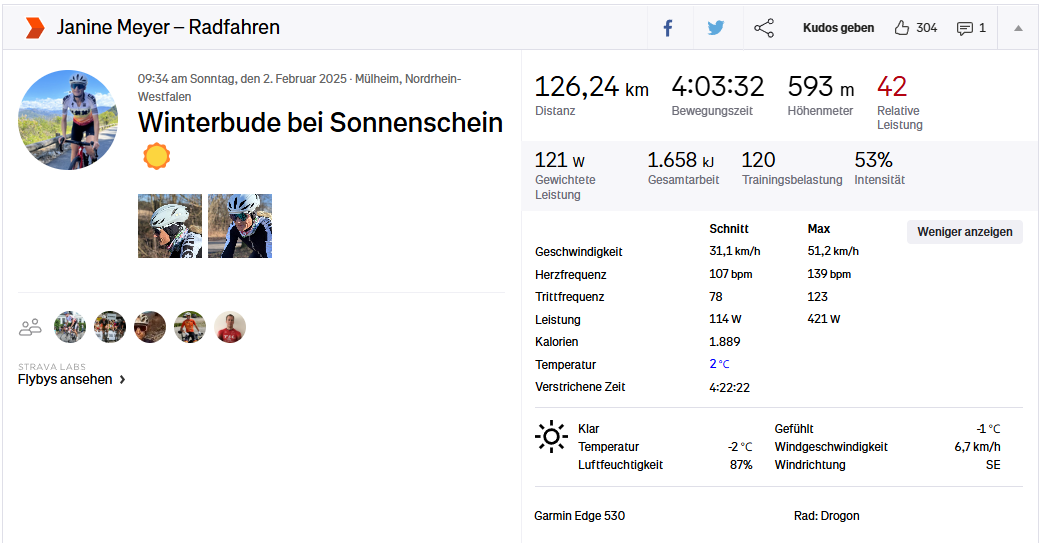
Task: Open the first activity photo thumbnail
Action: point(170,226)
